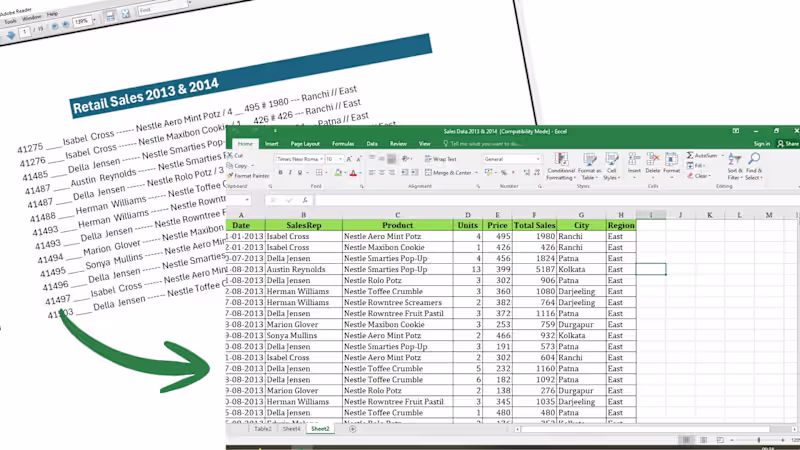Viewport: 800px width, 450px height.
Task: Click Sign in link in Excel
Action: click(x=762, y=144)
